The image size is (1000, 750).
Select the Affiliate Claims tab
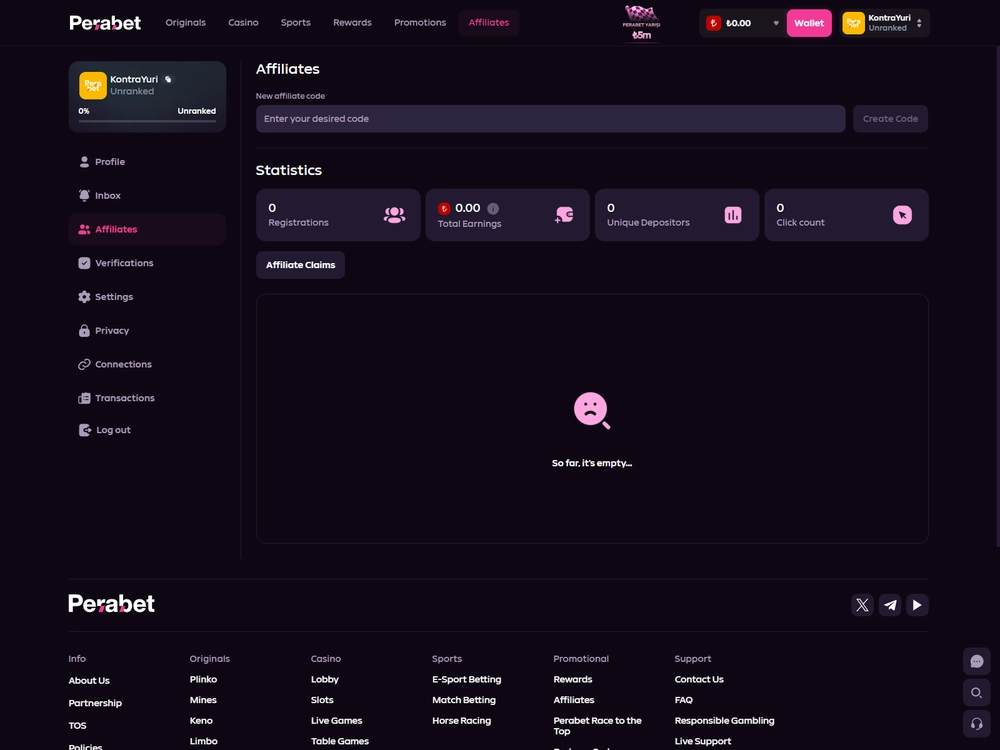(x=300, y=265)
